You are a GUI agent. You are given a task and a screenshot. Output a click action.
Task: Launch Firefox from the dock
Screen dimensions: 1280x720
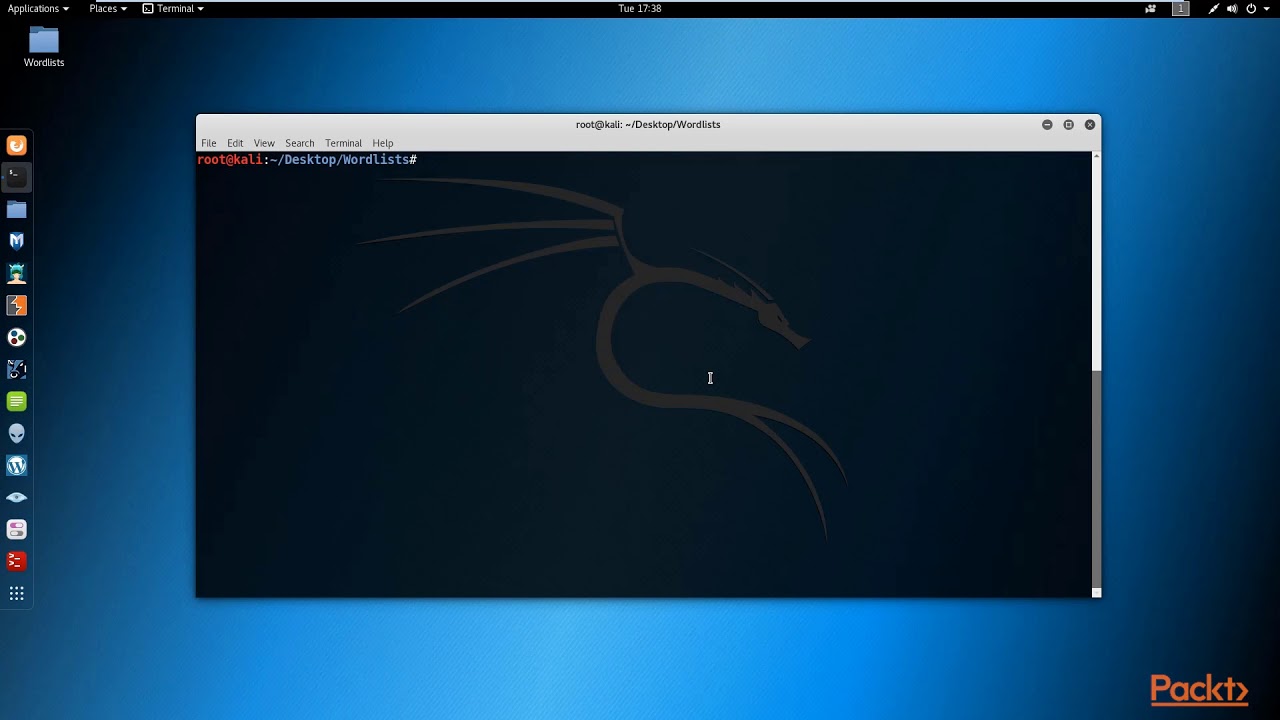(17, 146)
